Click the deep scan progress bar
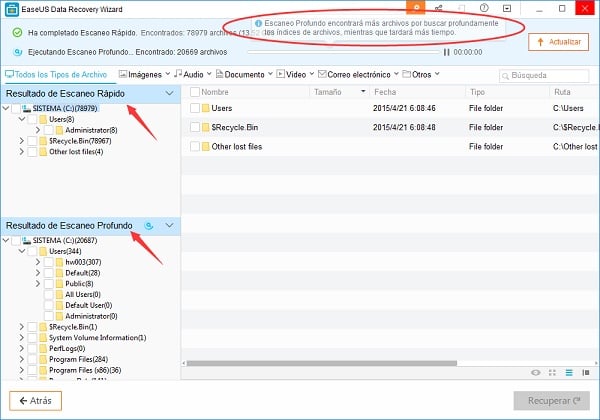Screen dimensions: 600x420 coord(344,52)
